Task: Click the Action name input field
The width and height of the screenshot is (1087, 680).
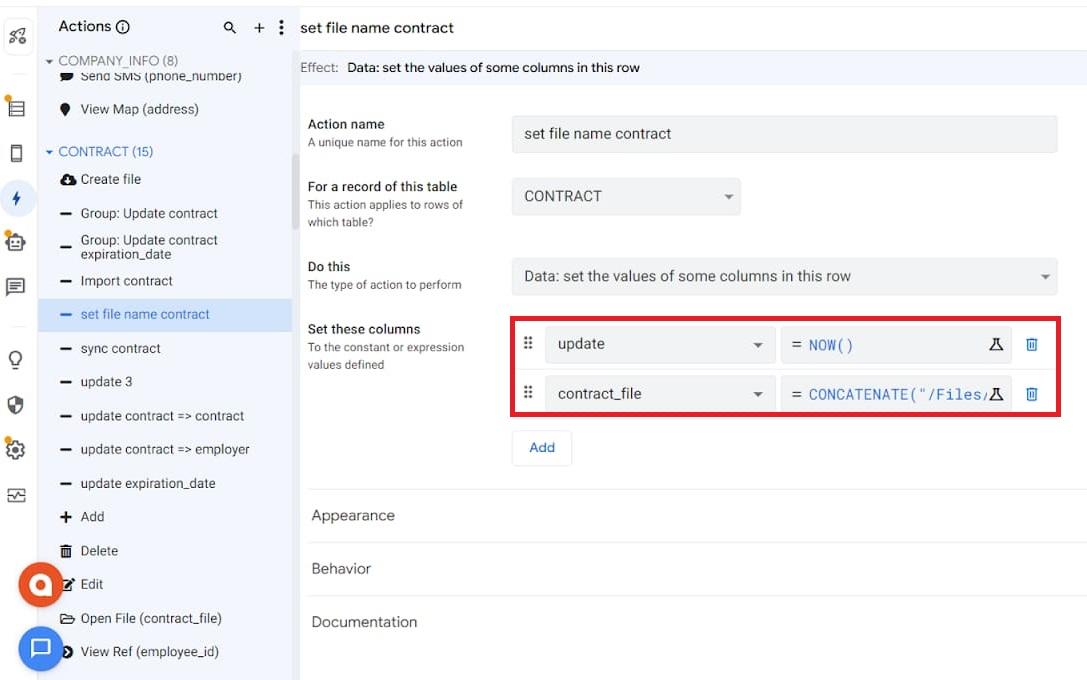Action: pos(784,134)
